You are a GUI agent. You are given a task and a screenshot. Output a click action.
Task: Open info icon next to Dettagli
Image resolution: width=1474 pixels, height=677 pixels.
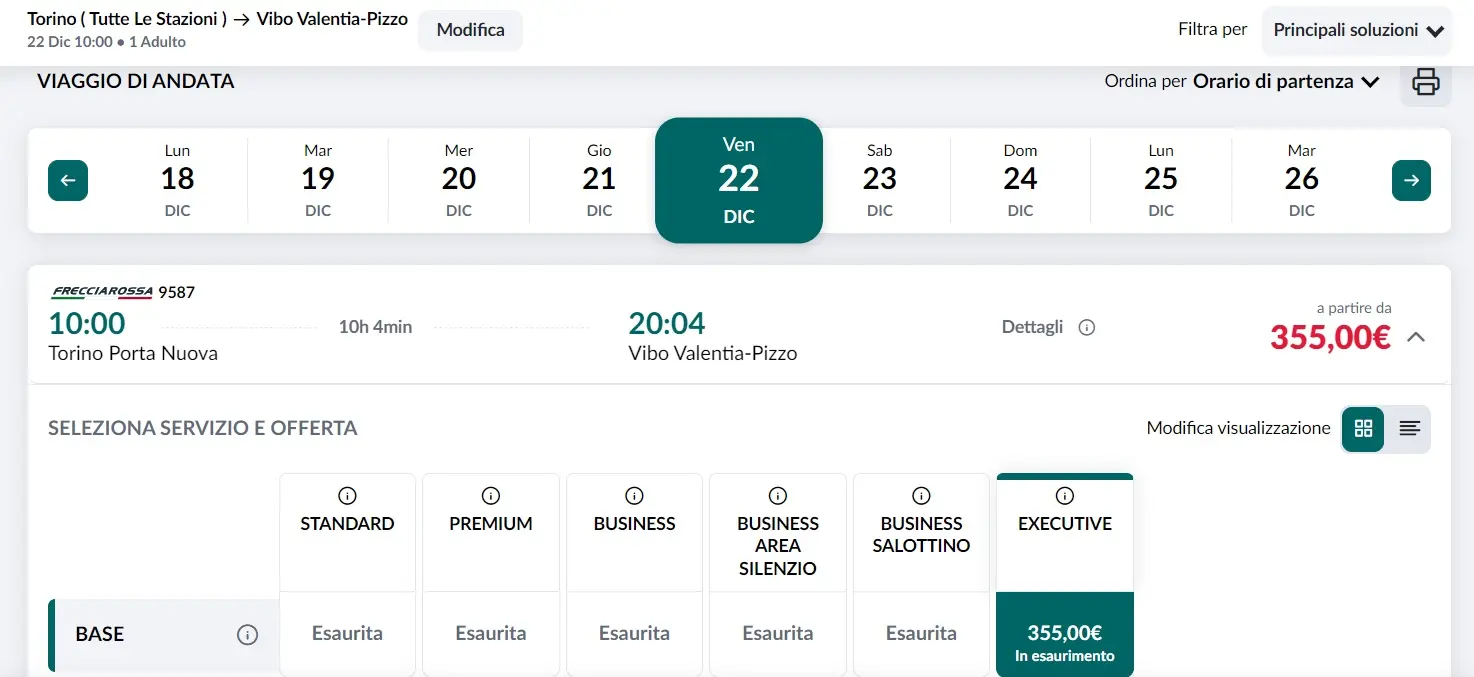click(x=1087, y=327)
